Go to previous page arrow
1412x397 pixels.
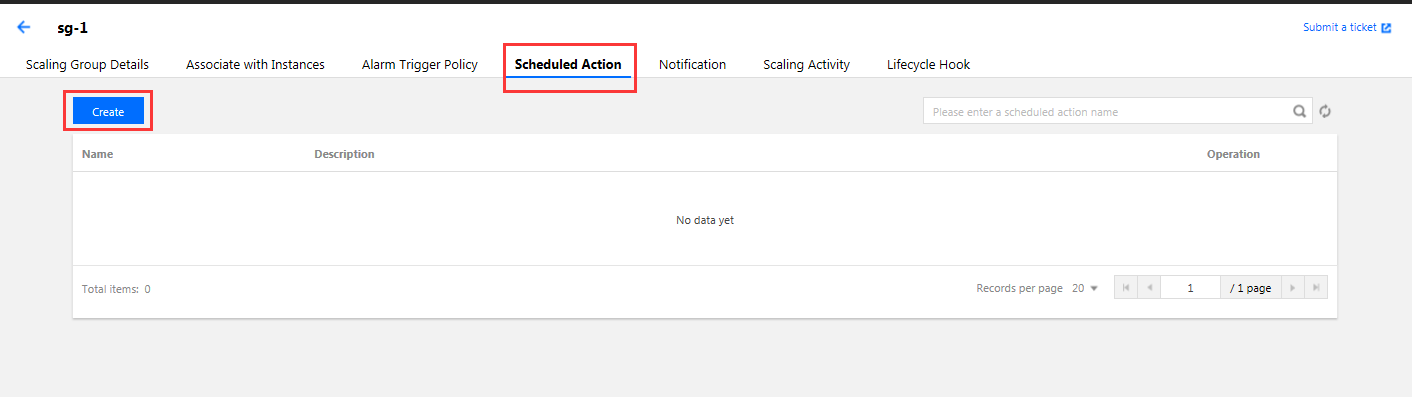[x=1149, y=288]
